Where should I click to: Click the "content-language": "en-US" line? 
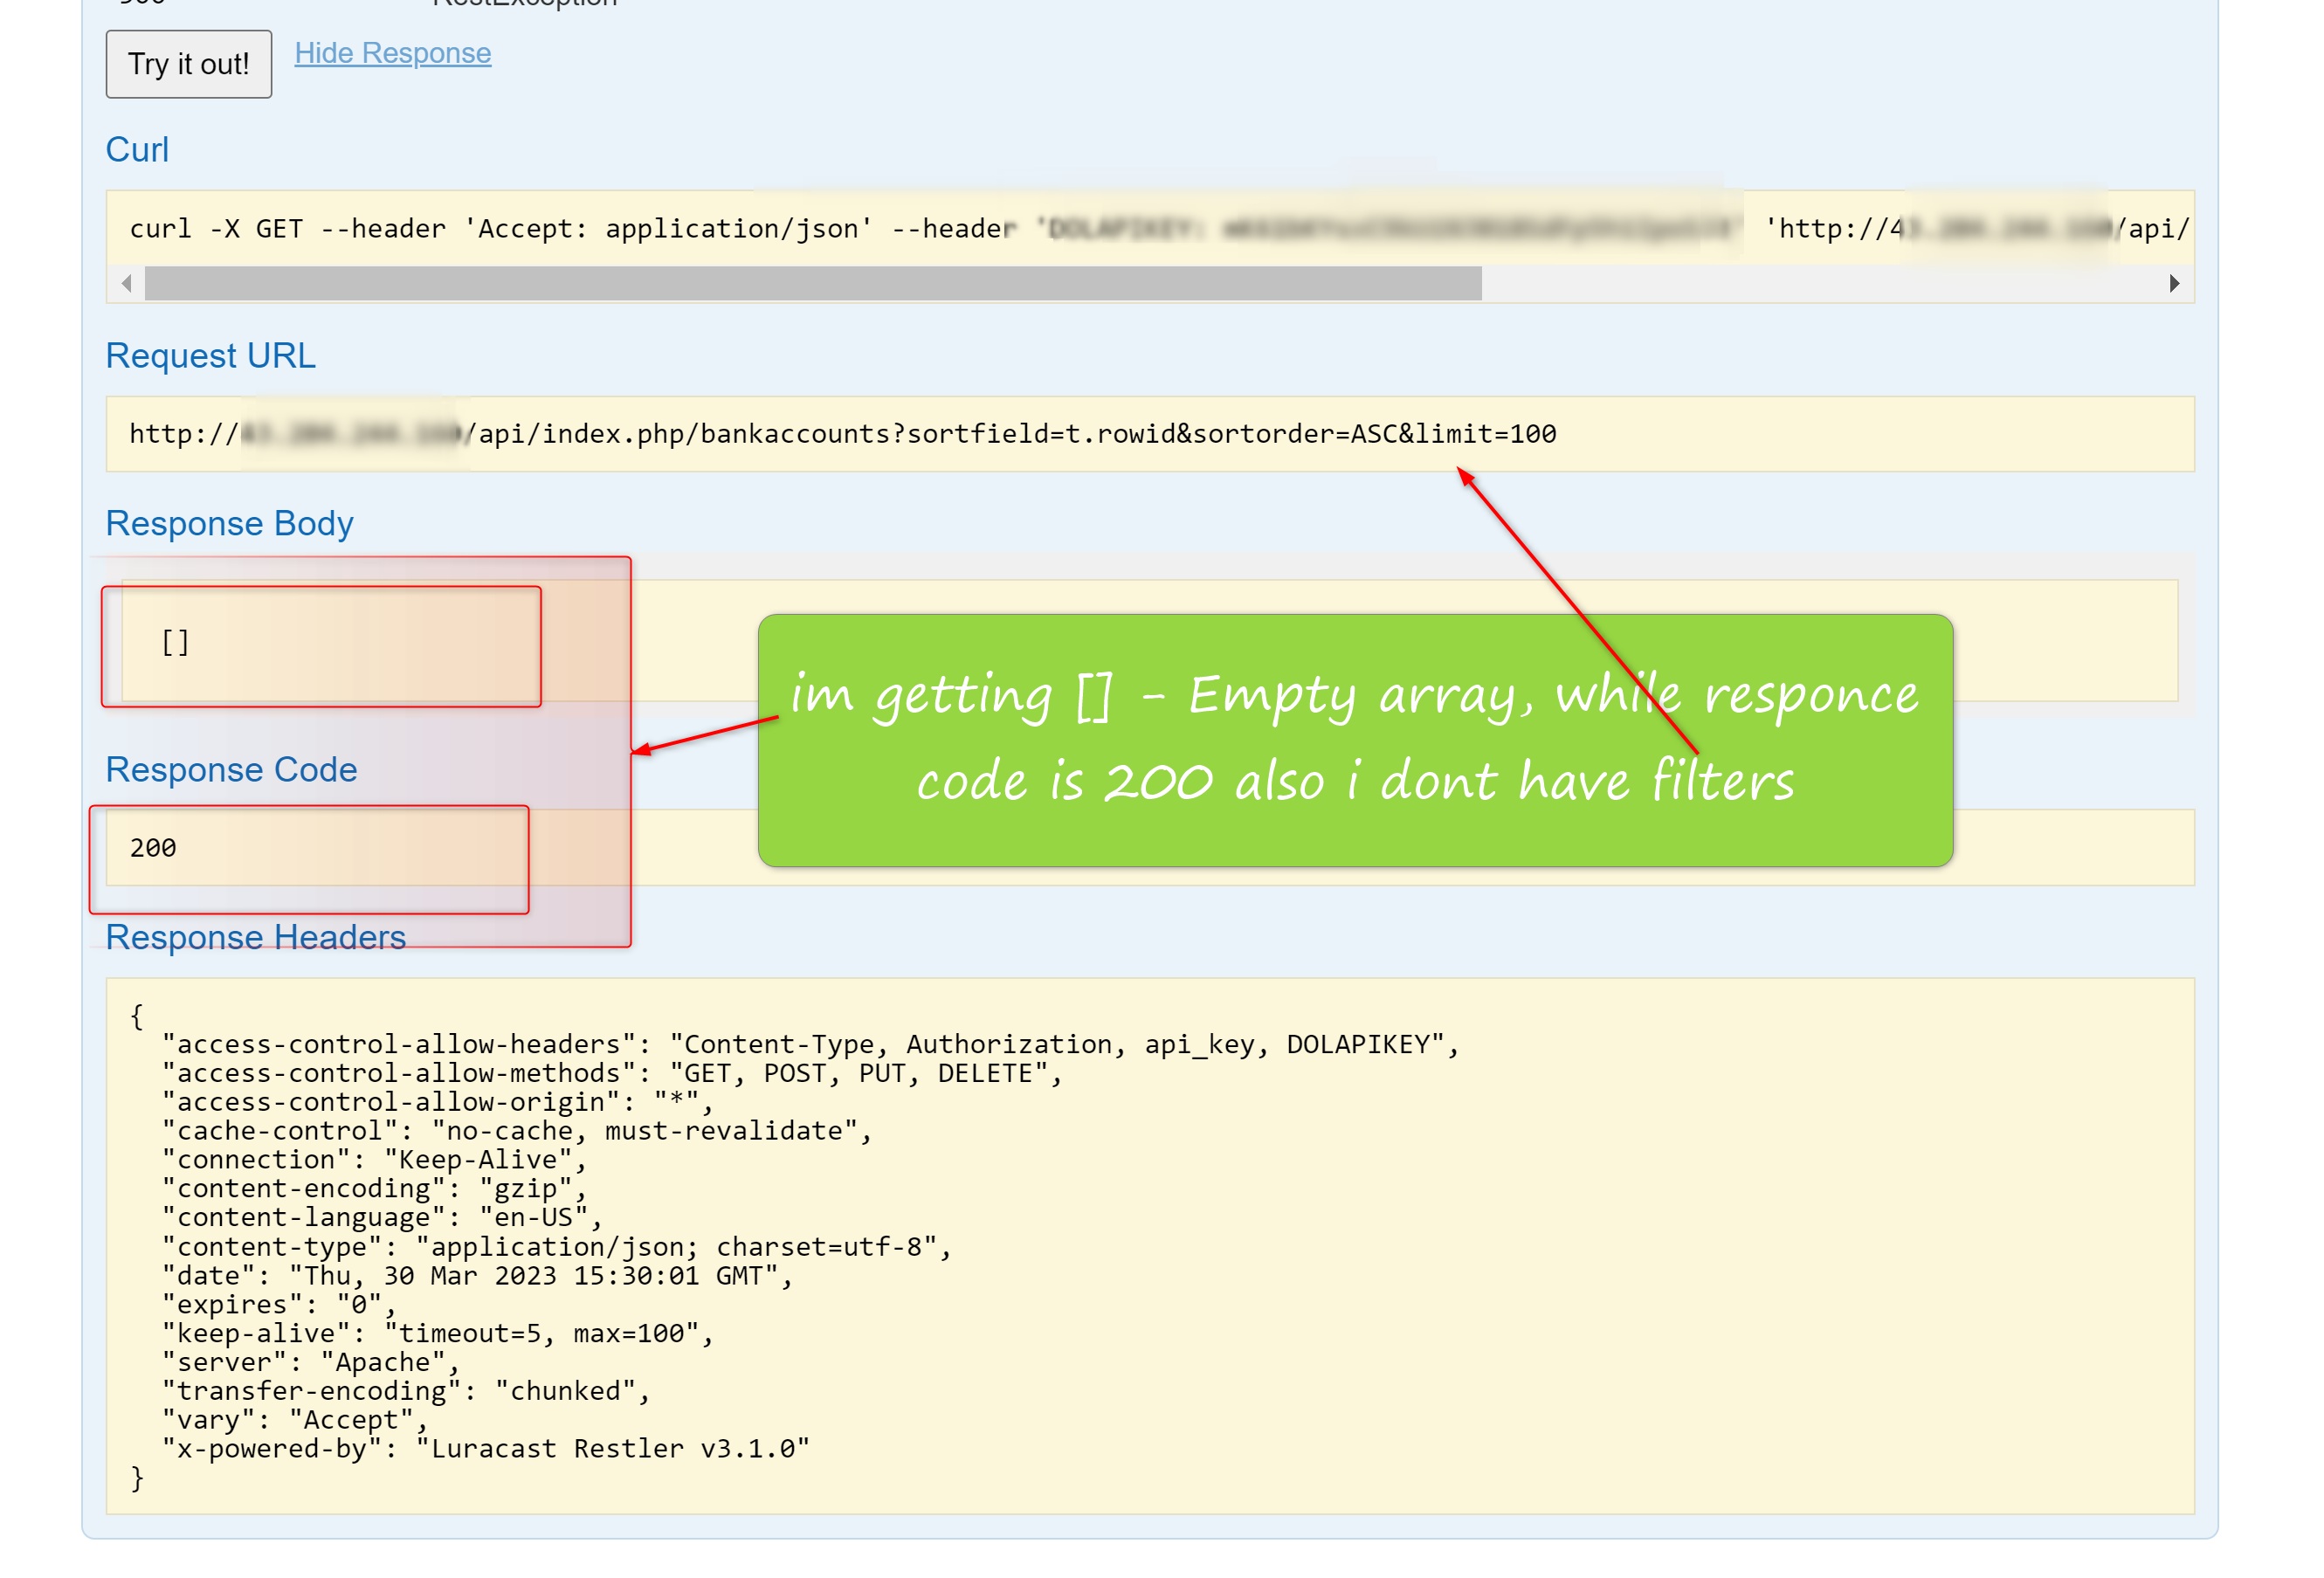(382, 1219)
